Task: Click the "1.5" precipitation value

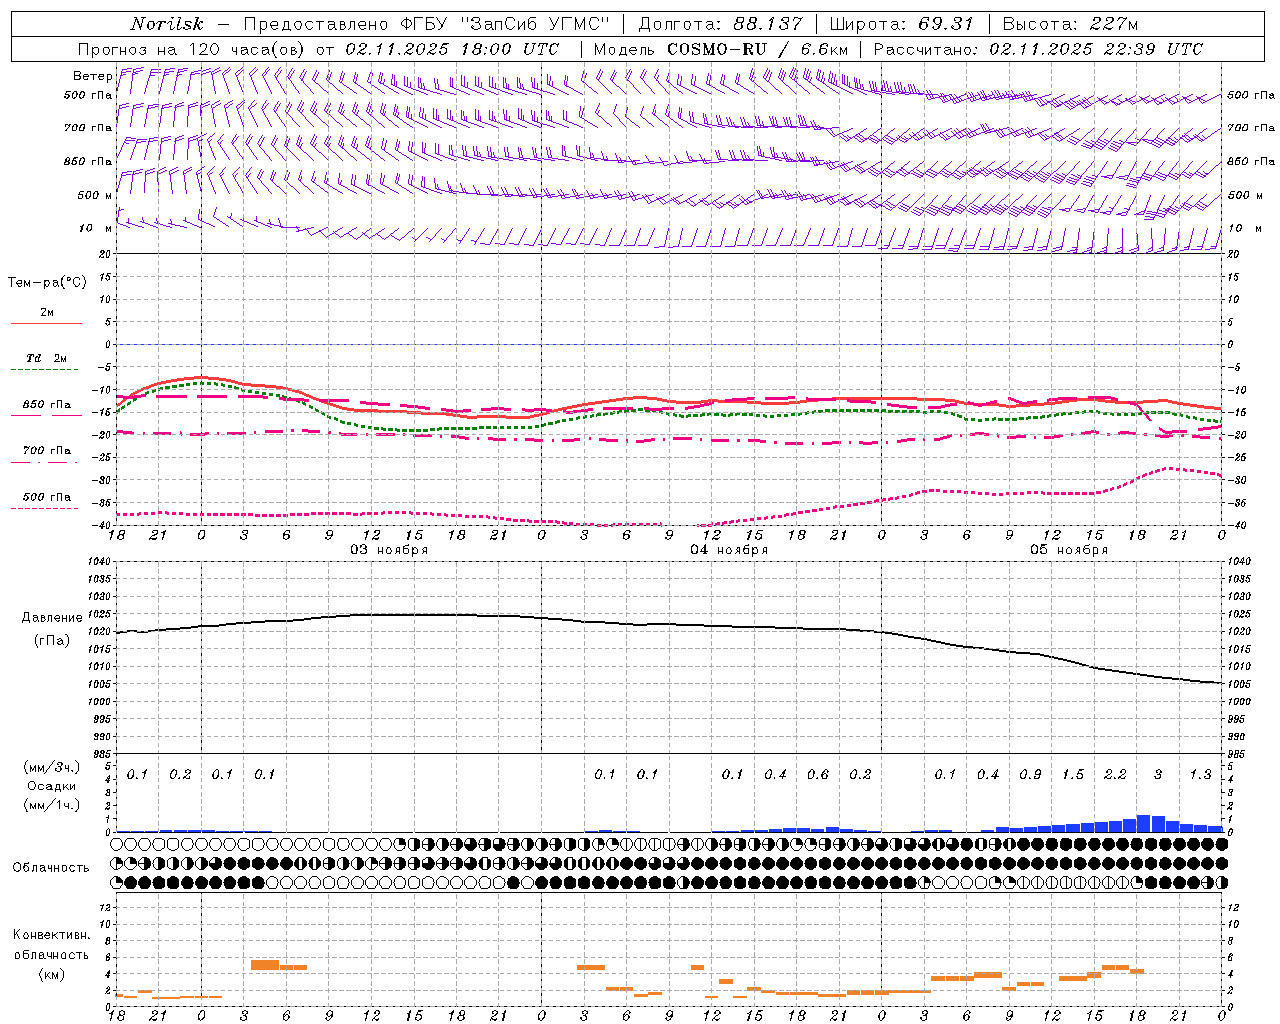Action: pyautogui.click(x=1073, y=775)
